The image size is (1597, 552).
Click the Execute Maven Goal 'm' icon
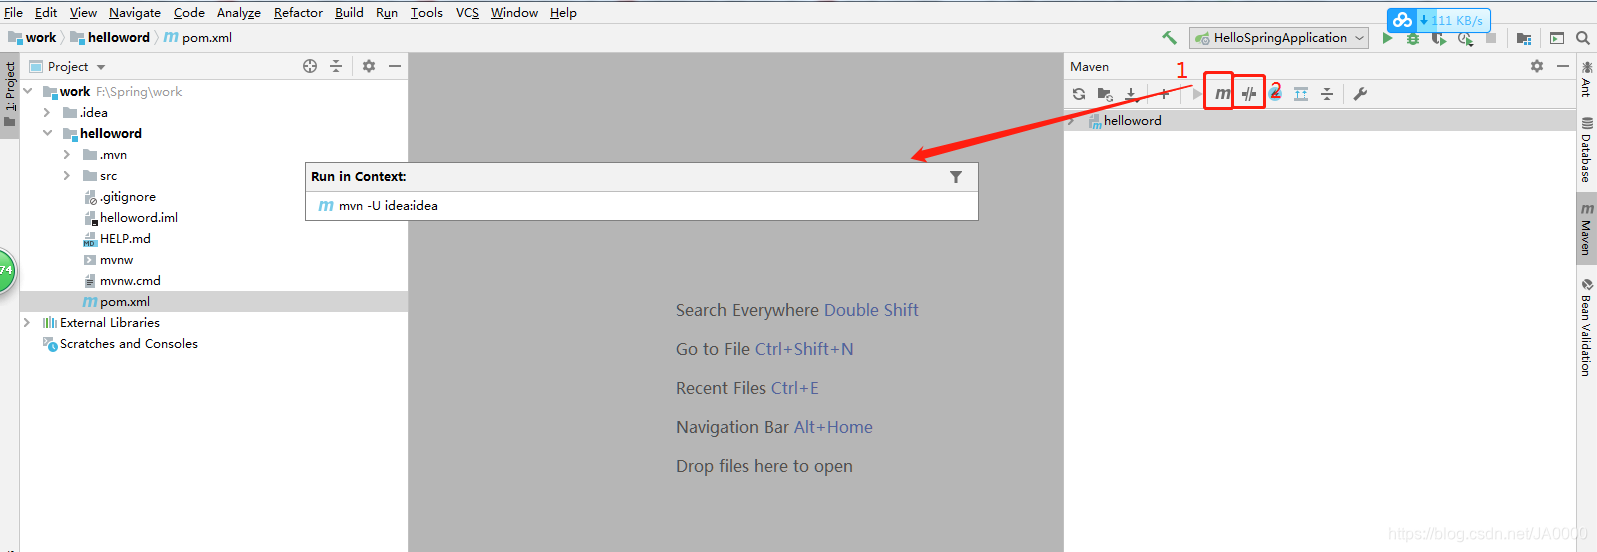[1222, 94]
